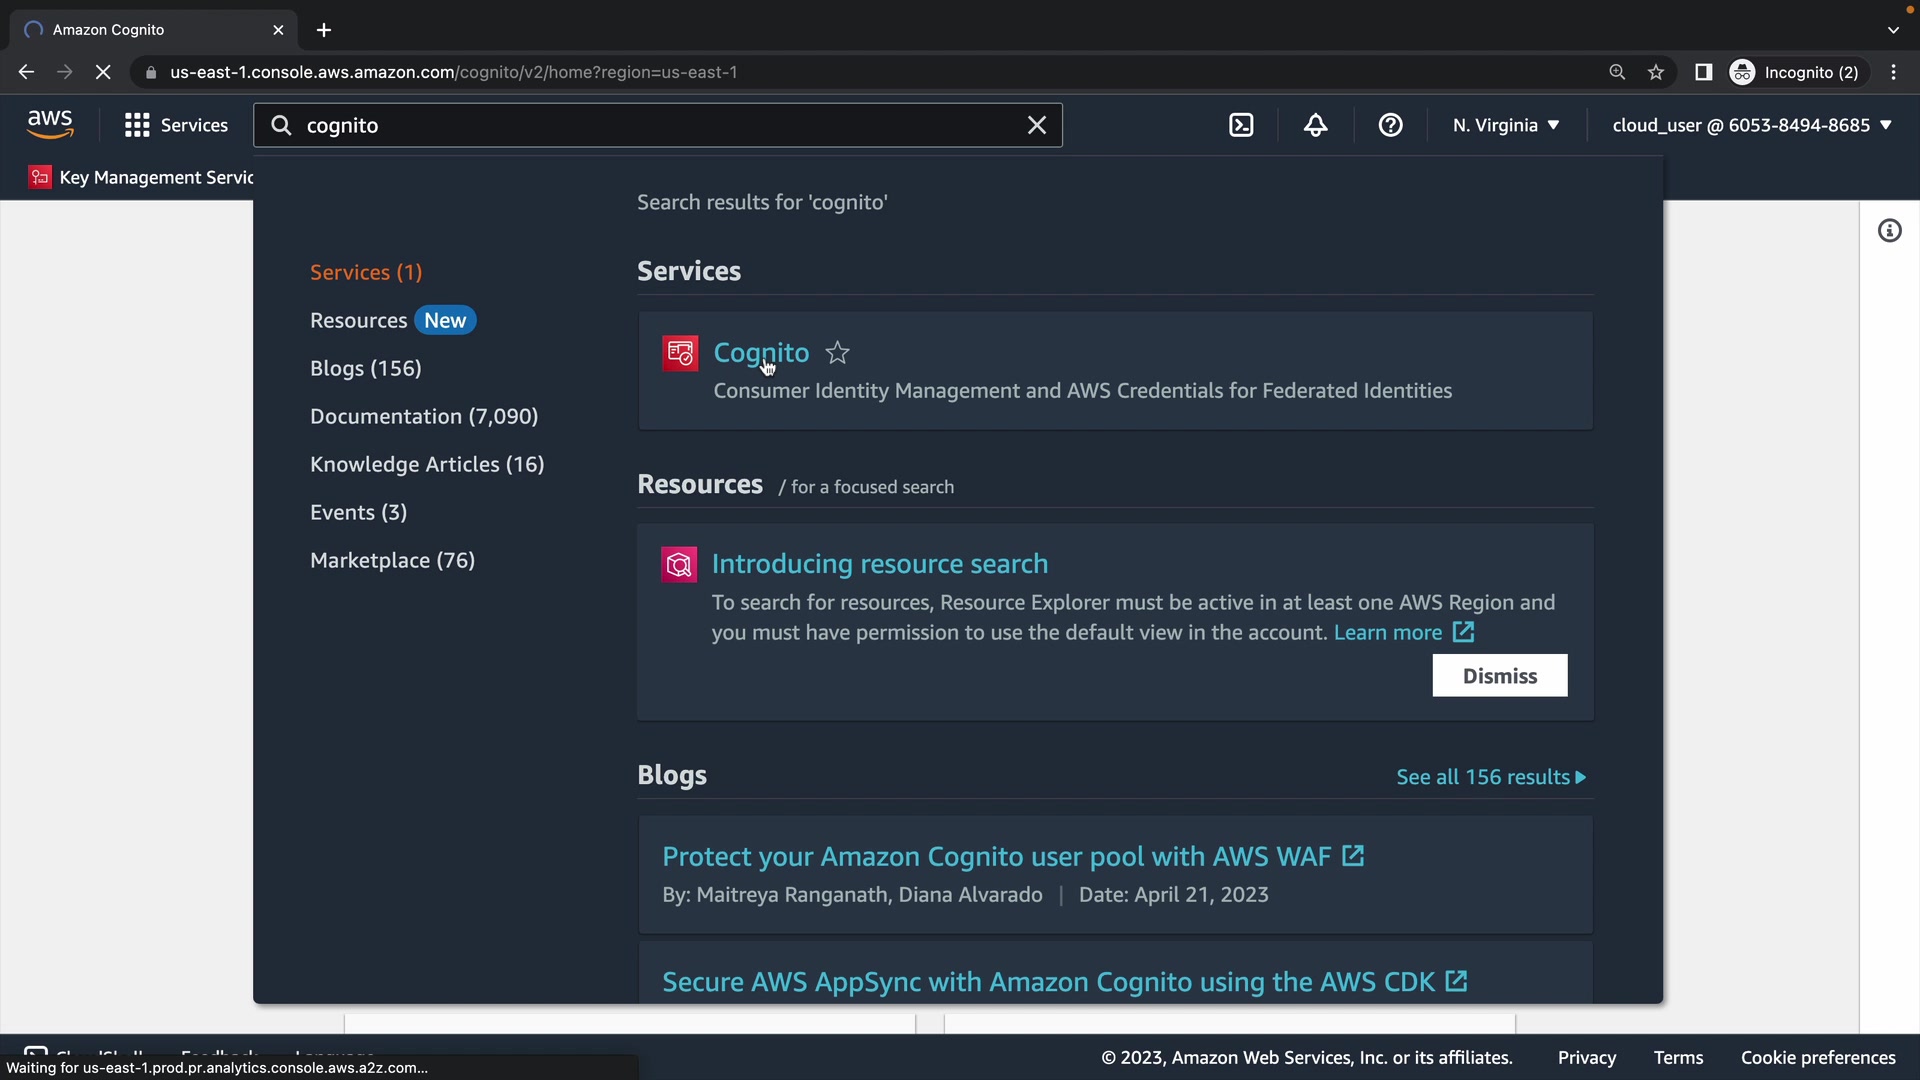Bookmark this page with browser star icon
Screen dimensions: 1920x1080
pos(1656,72)
